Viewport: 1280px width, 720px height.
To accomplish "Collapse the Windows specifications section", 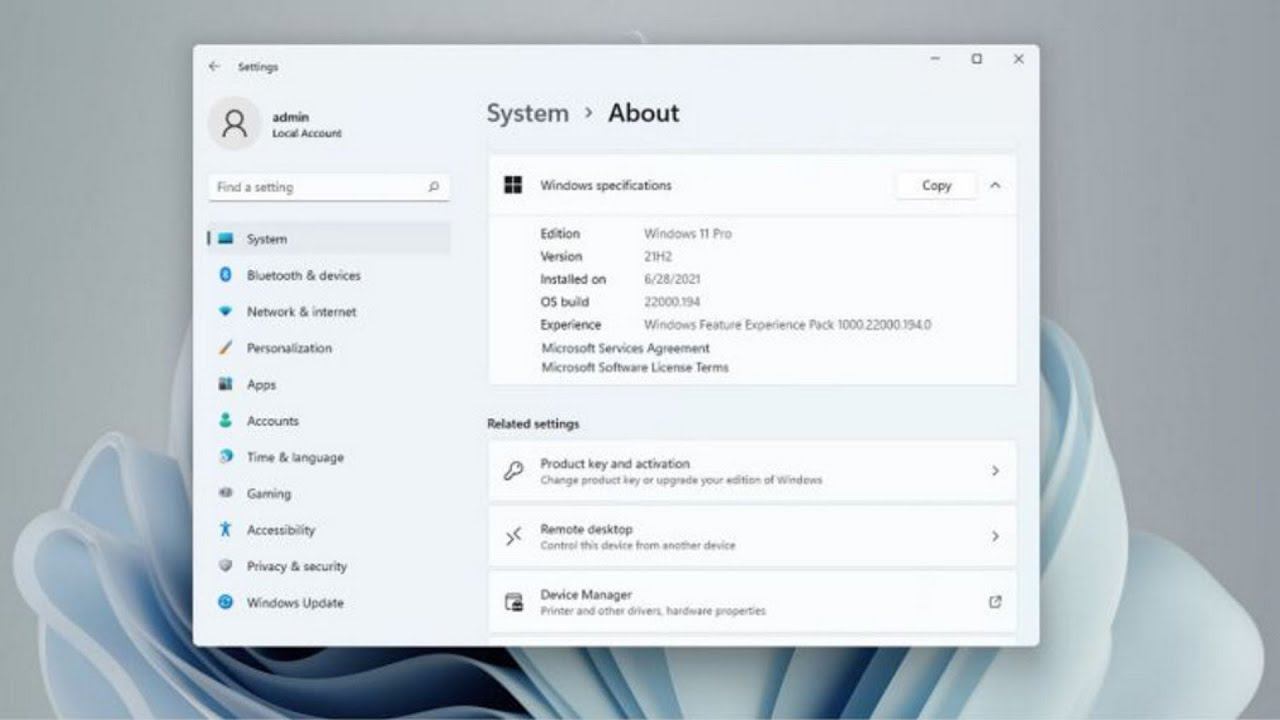I will [x=995, y=185].
